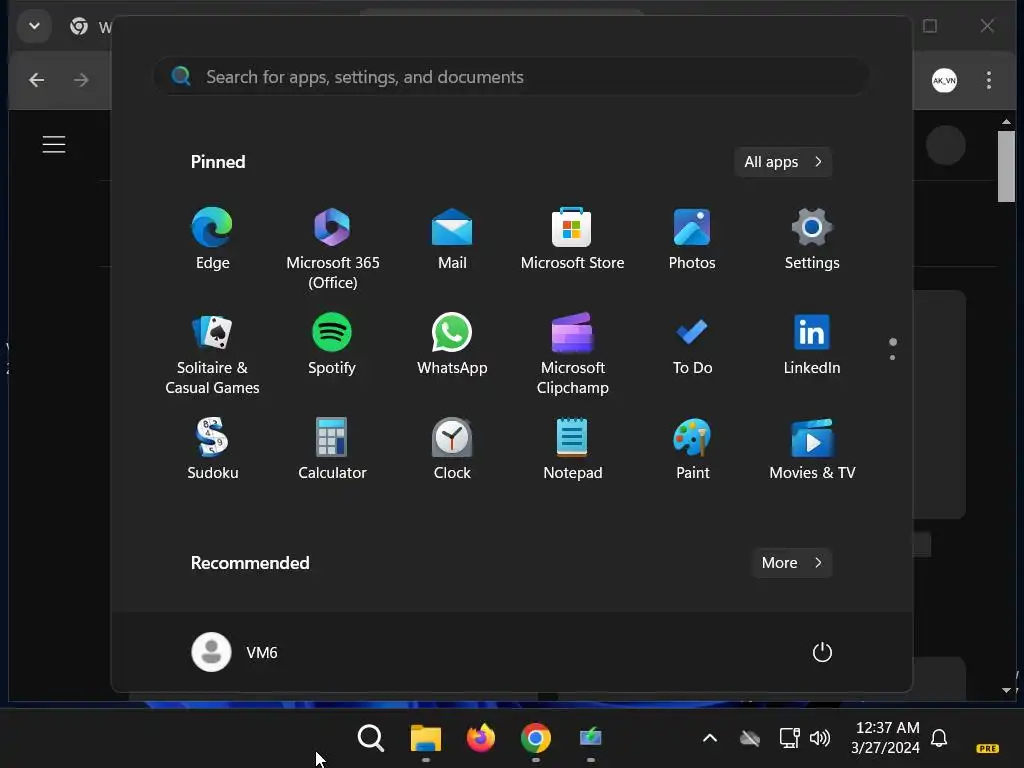Image resolution: width=1024 pixels, height=768 pixels.
Task: Open taskbar Search icon
Action: pos(370,738)
